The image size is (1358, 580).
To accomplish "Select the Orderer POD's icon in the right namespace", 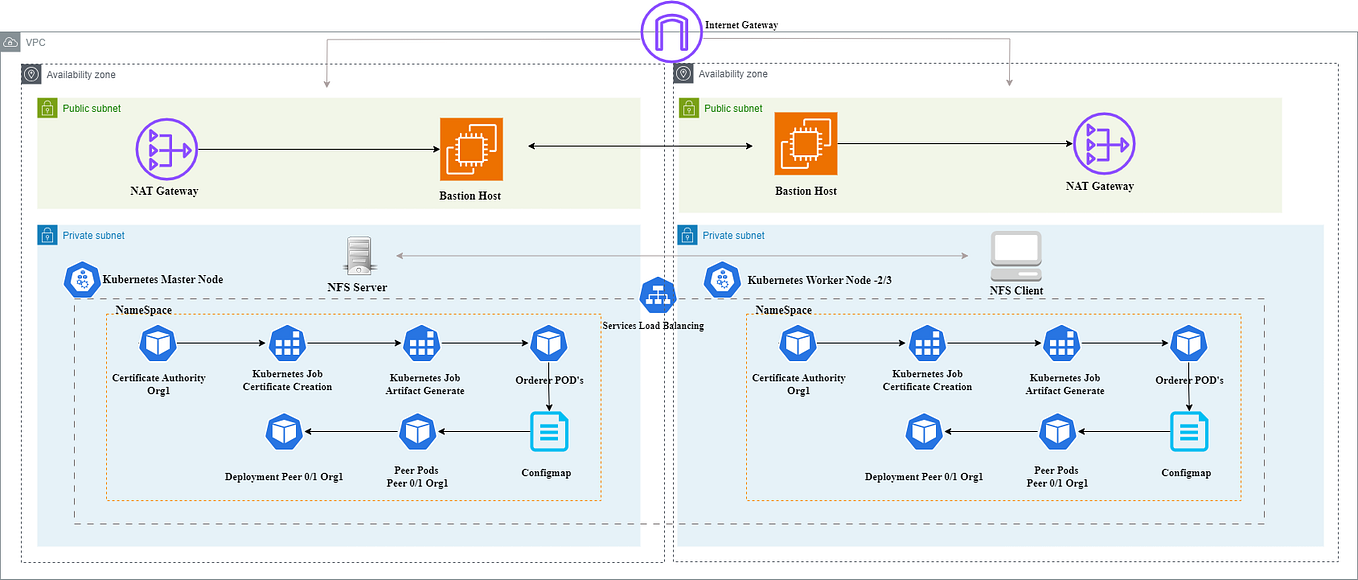I will point(1189,343).
